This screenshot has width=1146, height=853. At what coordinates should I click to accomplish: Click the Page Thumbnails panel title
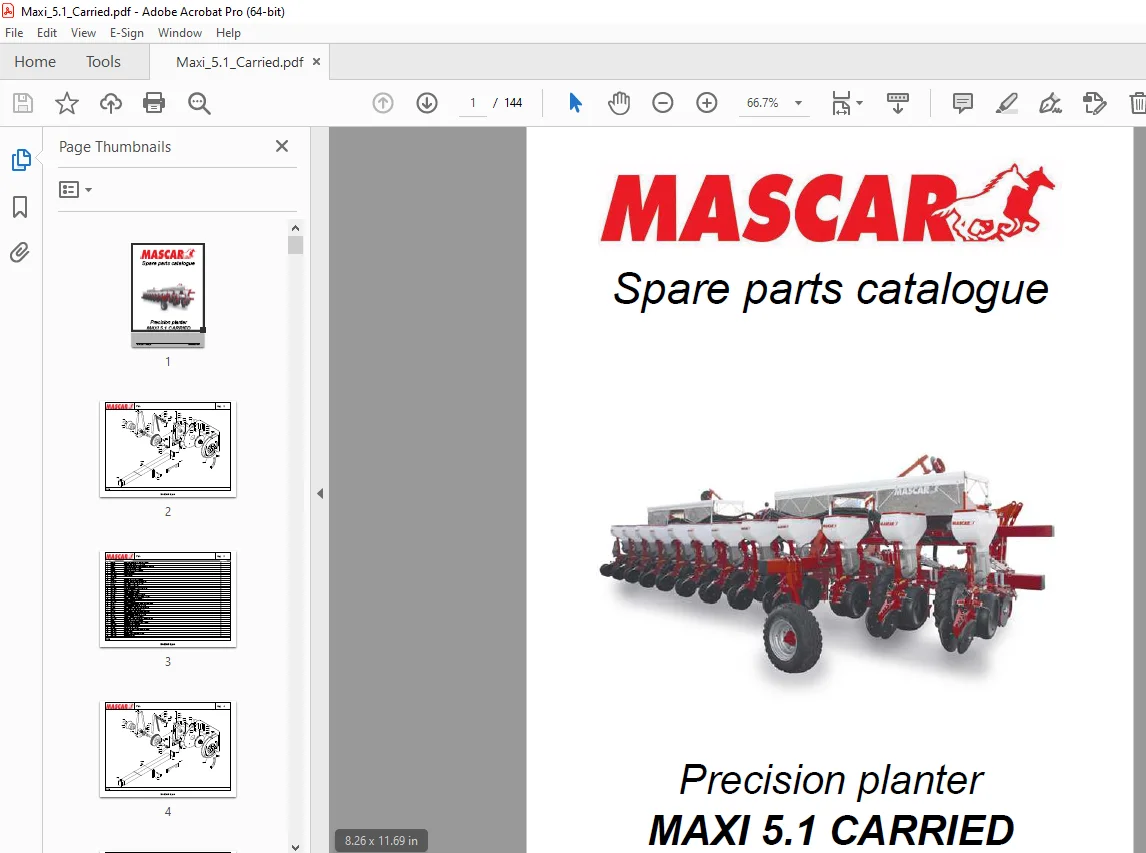pos(115,147)
